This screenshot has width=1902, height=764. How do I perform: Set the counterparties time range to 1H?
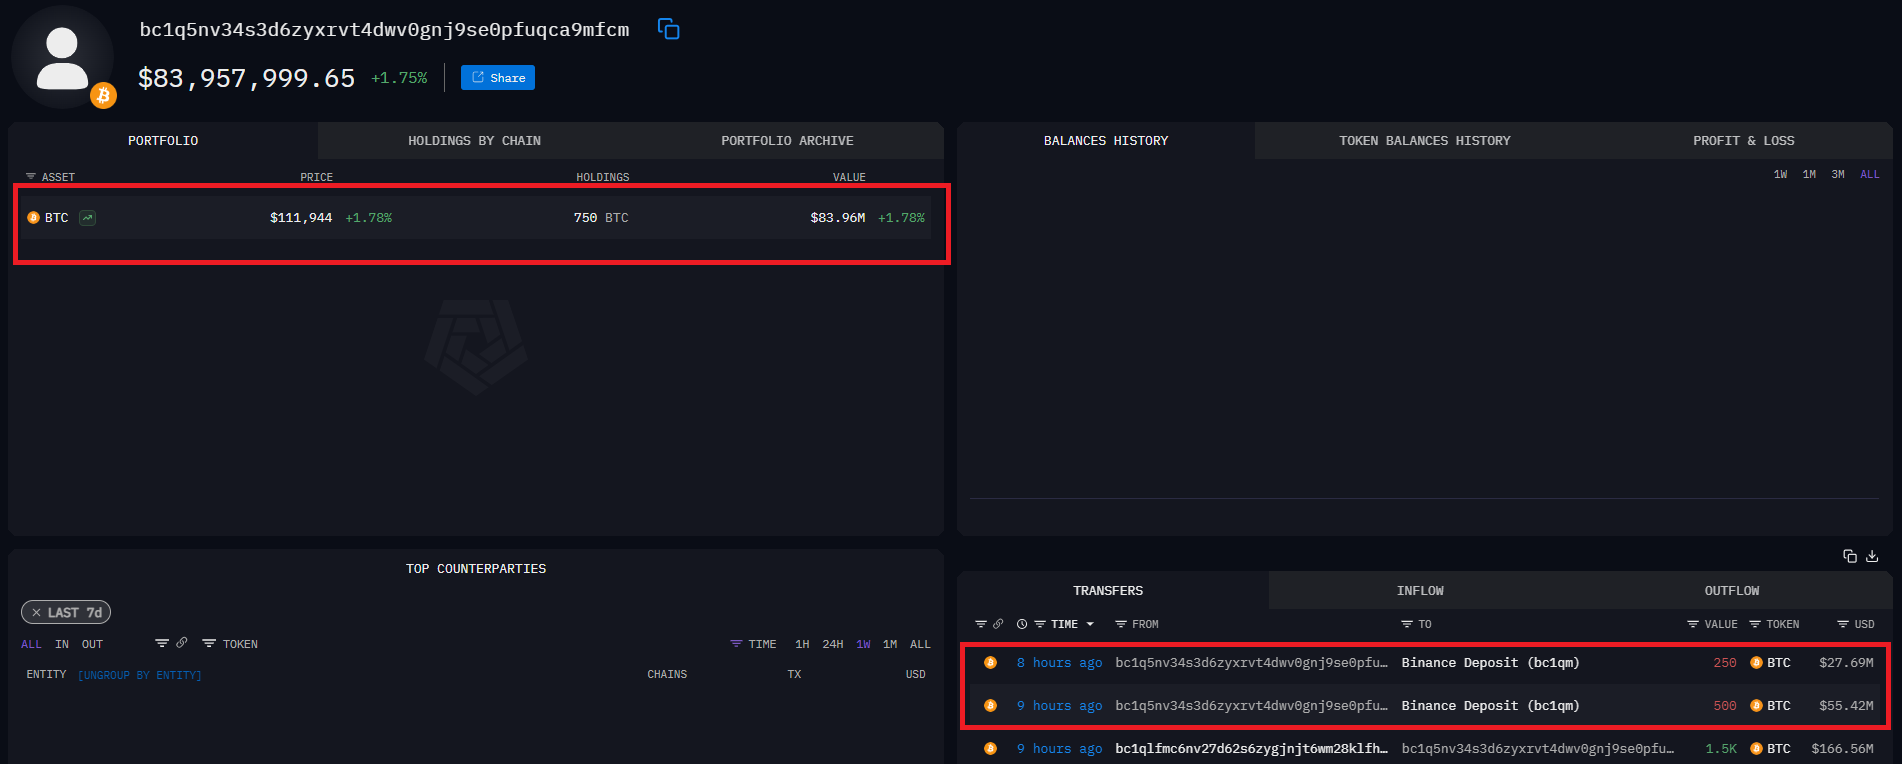802,645
